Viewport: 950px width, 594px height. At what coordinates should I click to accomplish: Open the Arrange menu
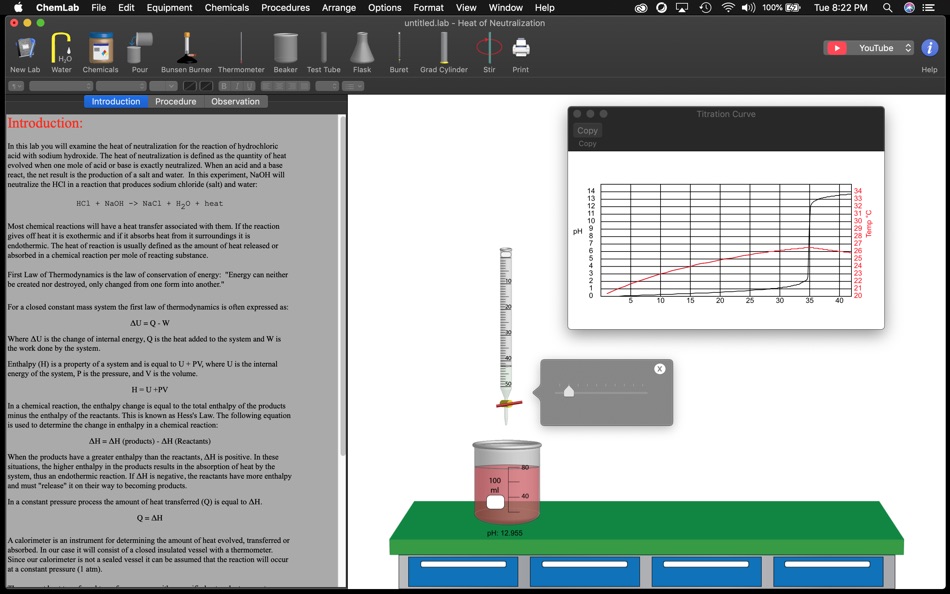pyautogui.click(x=339, y=8)
